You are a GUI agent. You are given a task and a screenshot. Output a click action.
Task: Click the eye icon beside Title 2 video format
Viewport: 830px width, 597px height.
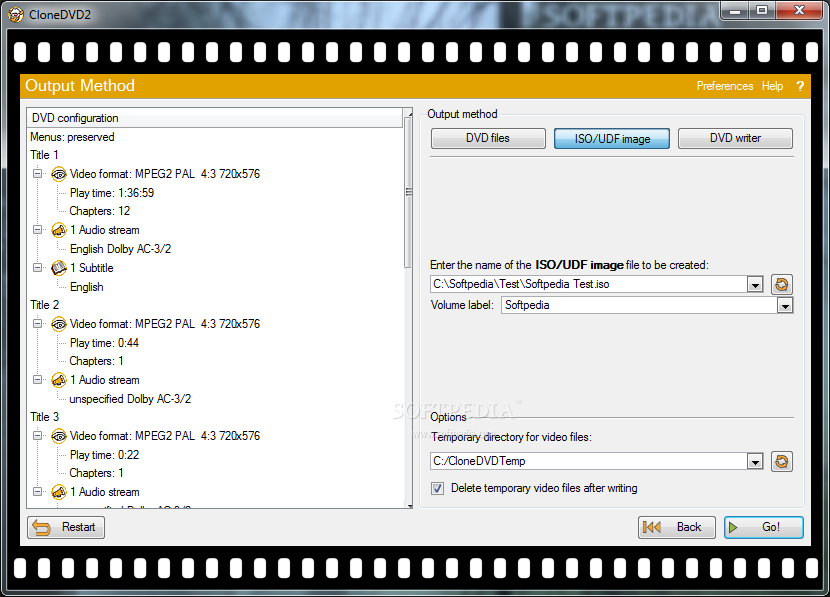(x=59, y=323)
